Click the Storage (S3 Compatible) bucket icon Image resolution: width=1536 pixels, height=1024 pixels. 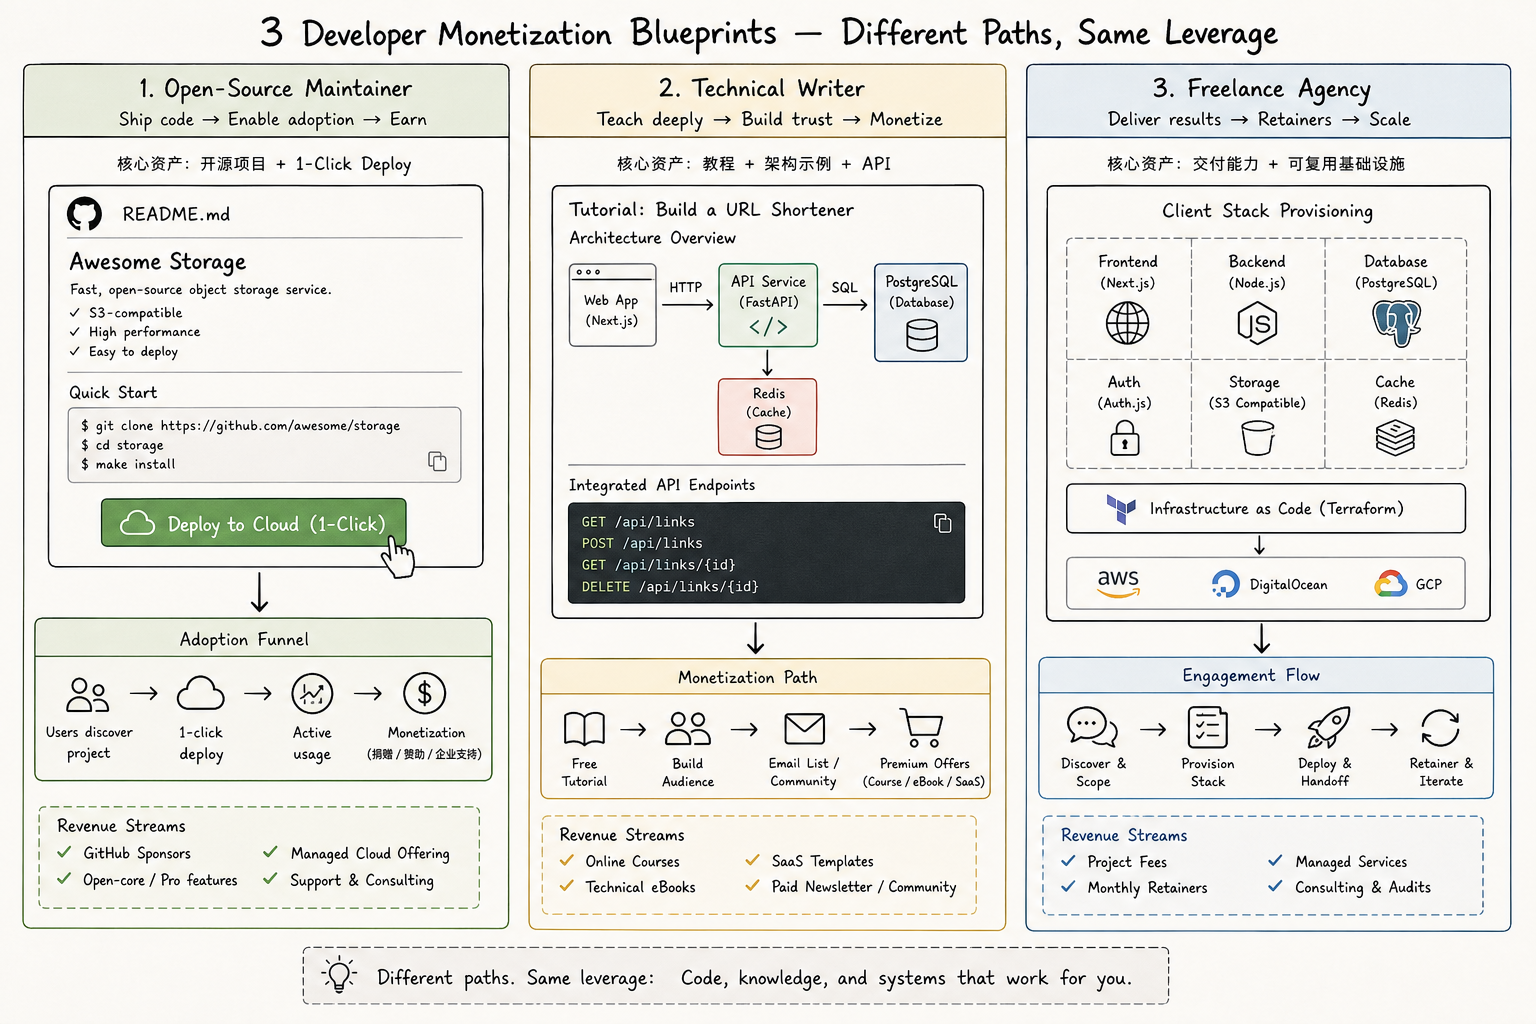pos(1257,438)
